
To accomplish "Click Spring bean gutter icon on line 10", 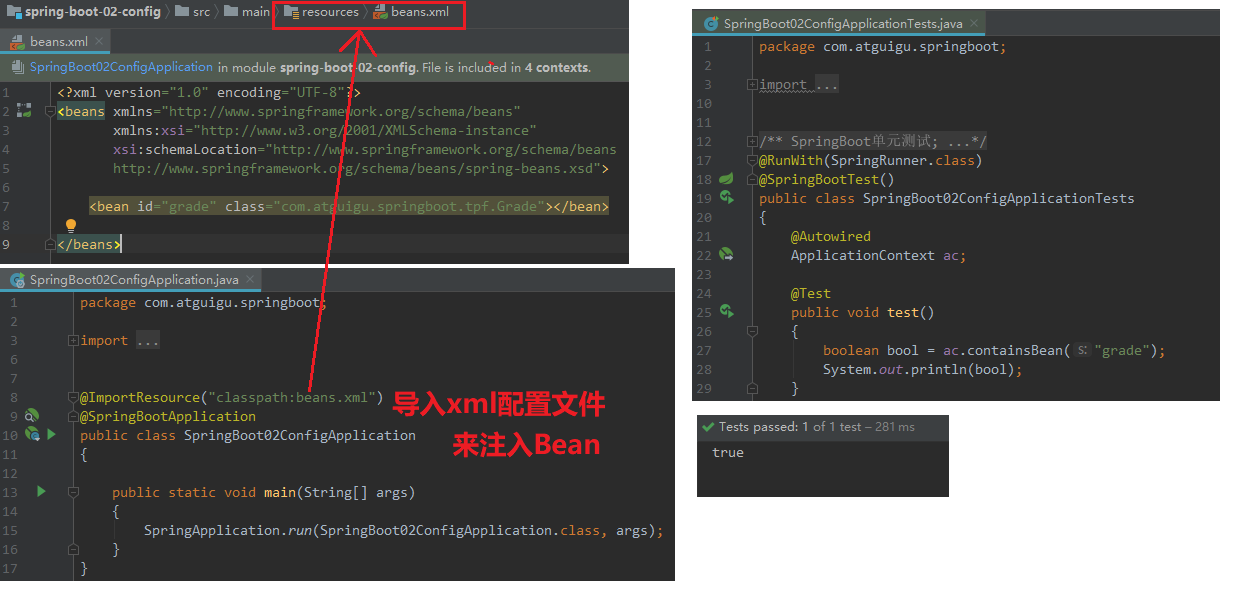I will point(32,435).
